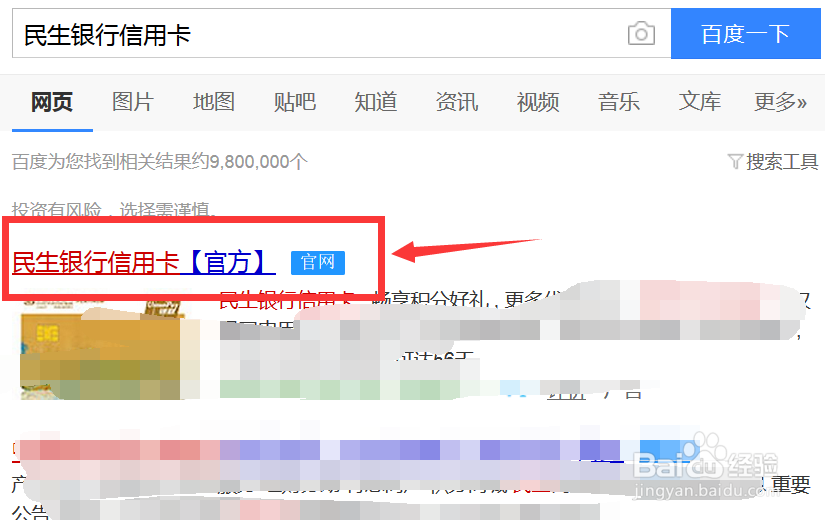Click the funnel icon beside 搜索工具
The image size is (825, 520).
[735, 162]
